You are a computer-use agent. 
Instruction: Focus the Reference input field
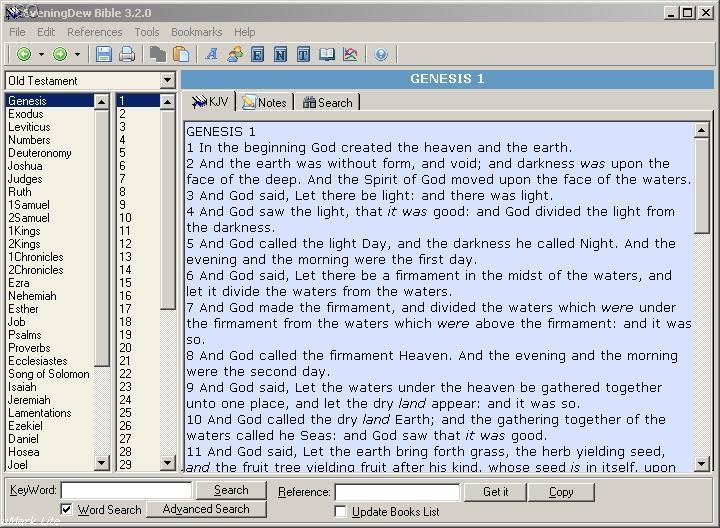[x=397, y=492]
